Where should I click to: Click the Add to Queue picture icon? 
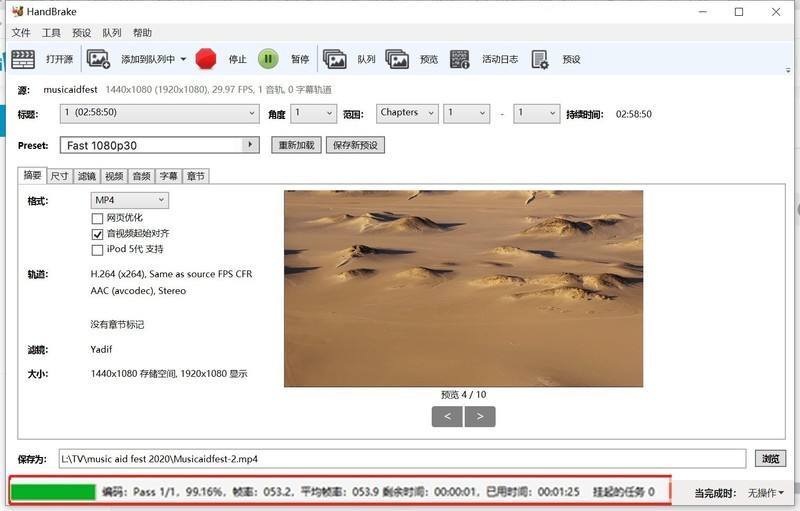98,59
